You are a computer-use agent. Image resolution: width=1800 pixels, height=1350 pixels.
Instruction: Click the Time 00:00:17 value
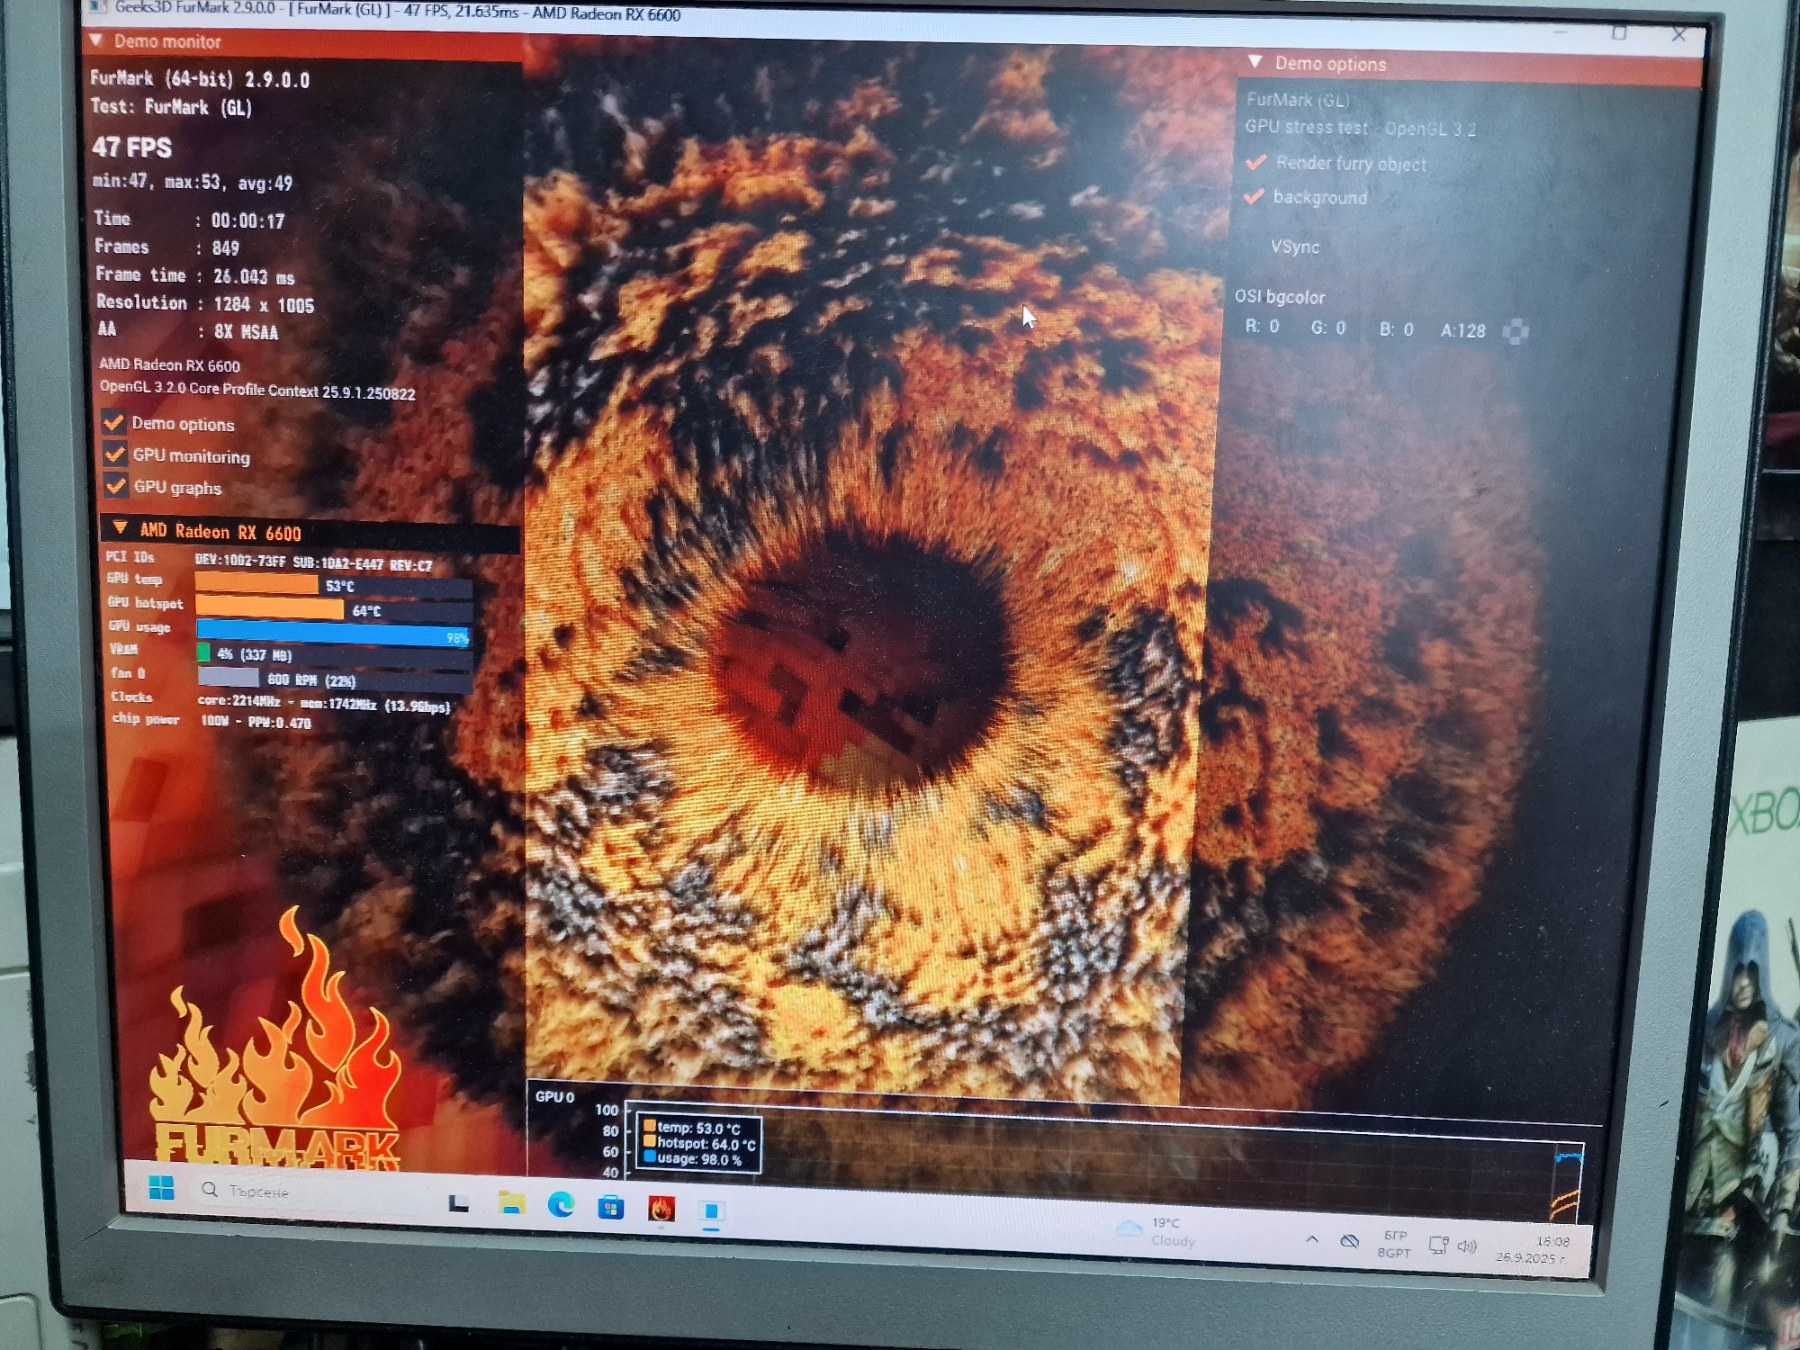[247, 220]
